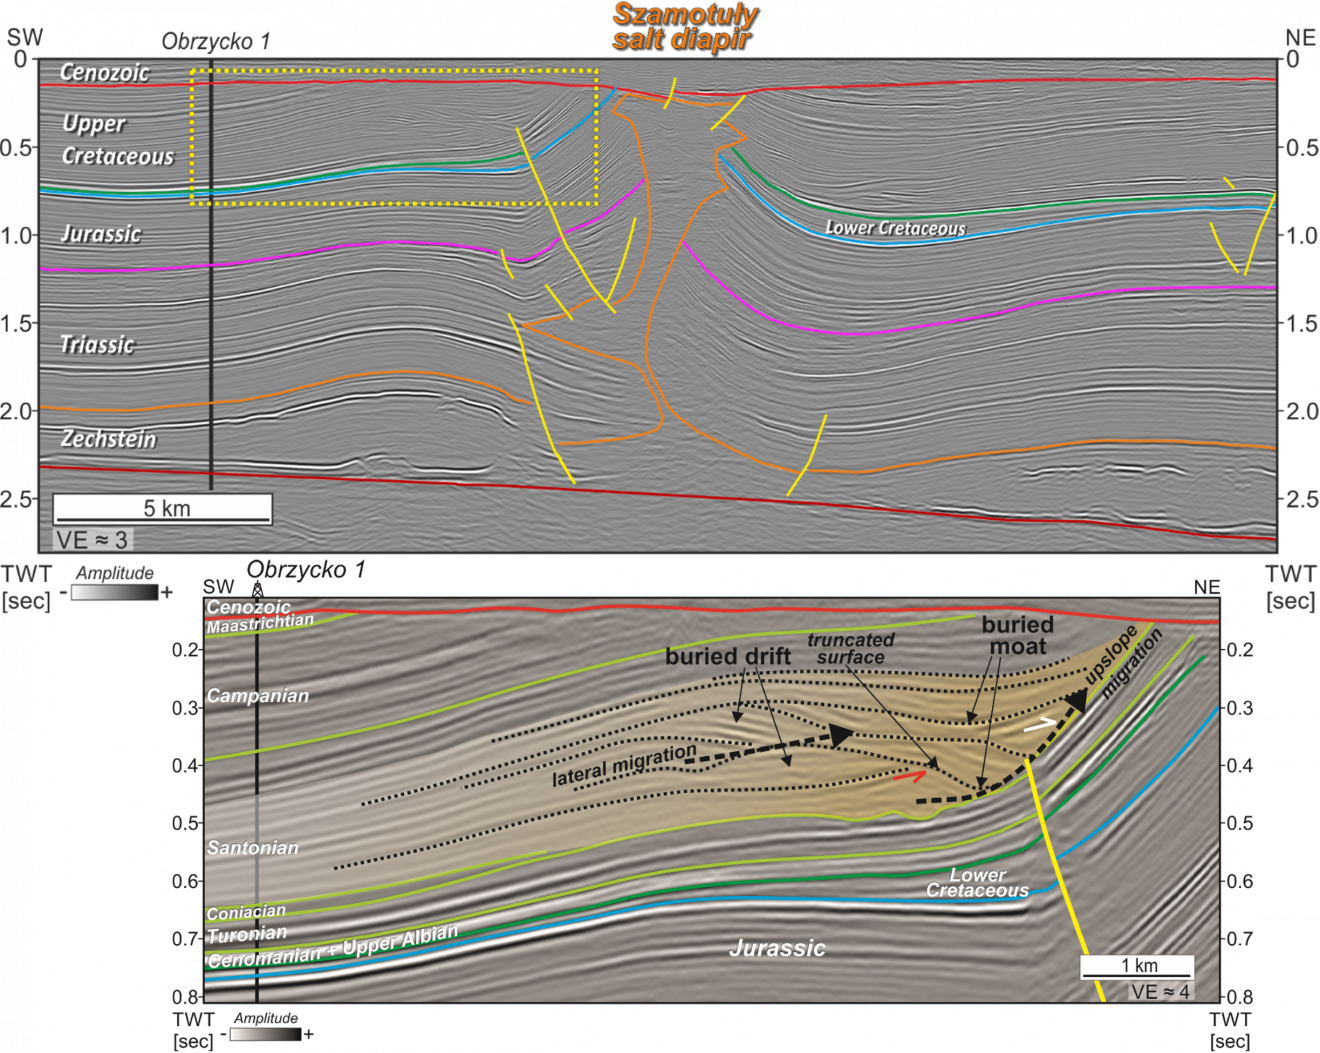
Task: Click the Jurassic label in lower panel
Action: click(777, 948)
